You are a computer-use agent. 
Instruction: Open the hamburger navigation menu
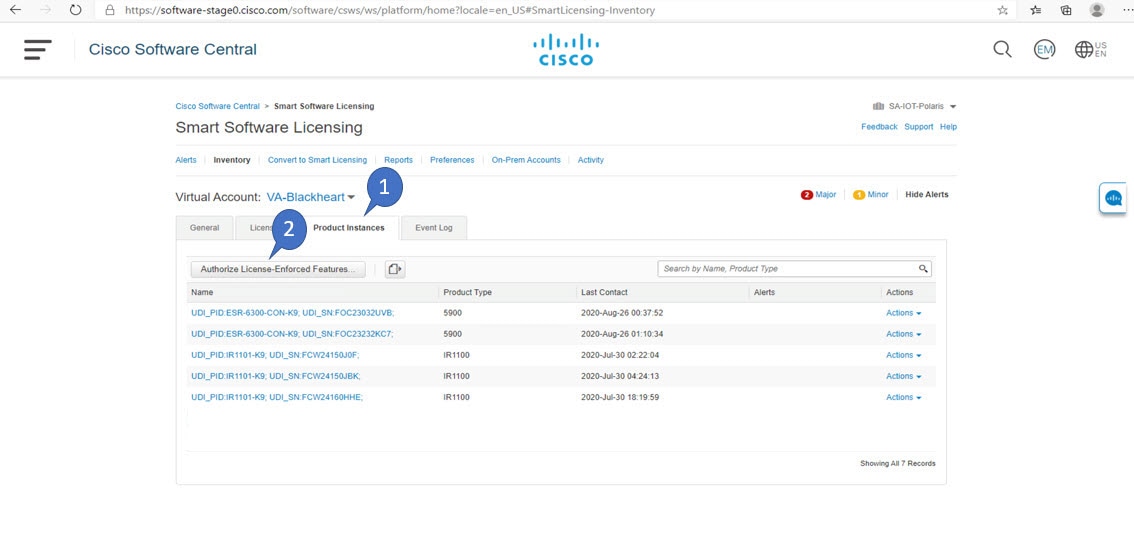click(38, 50)
